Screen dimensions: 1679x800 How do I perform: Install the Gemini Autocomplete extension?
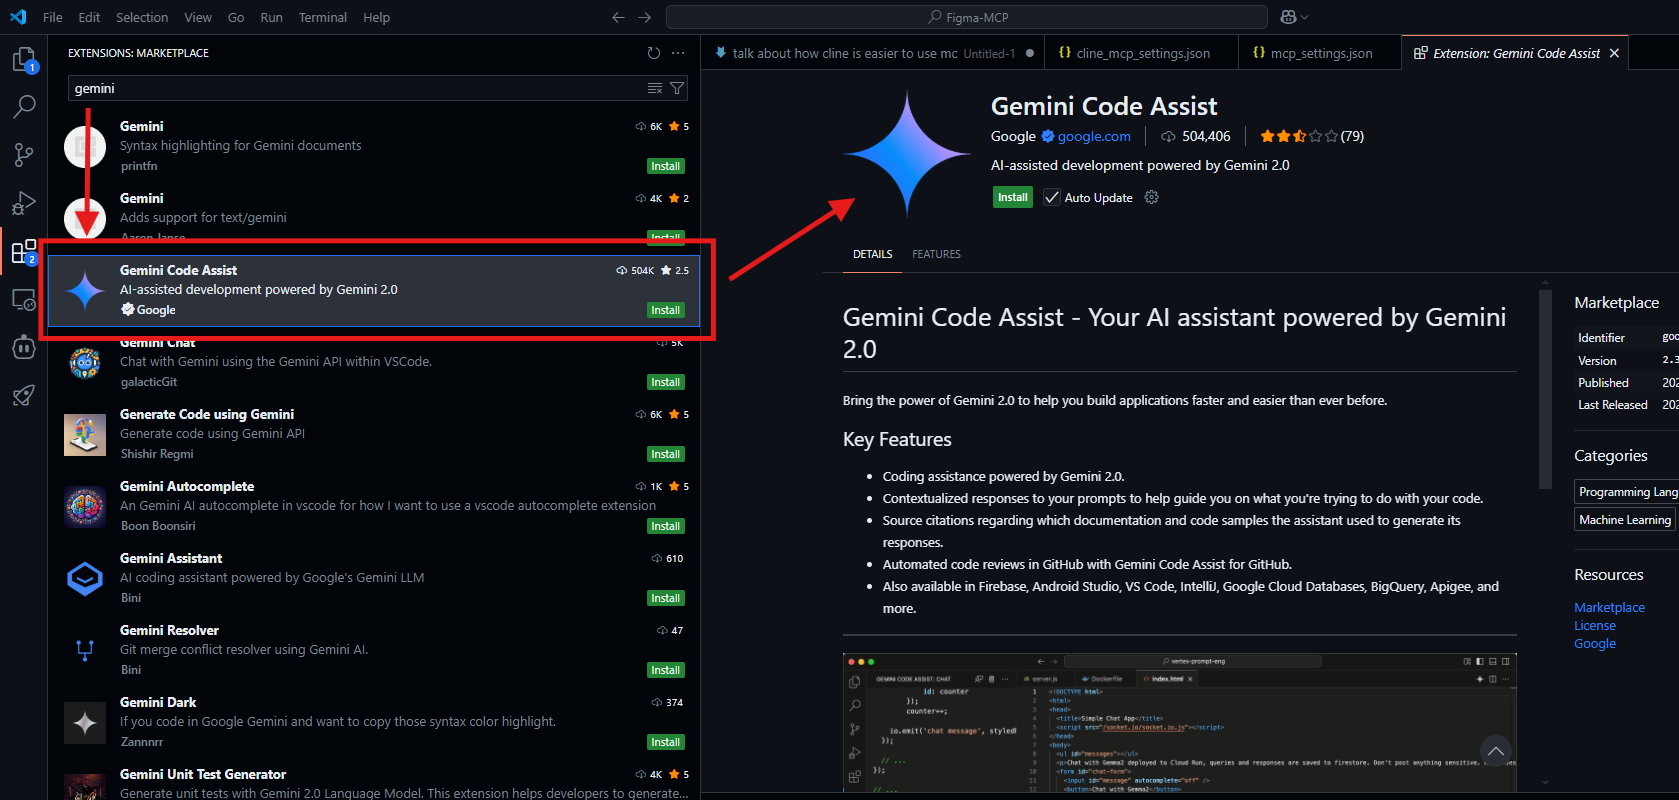tap(665, 526)
